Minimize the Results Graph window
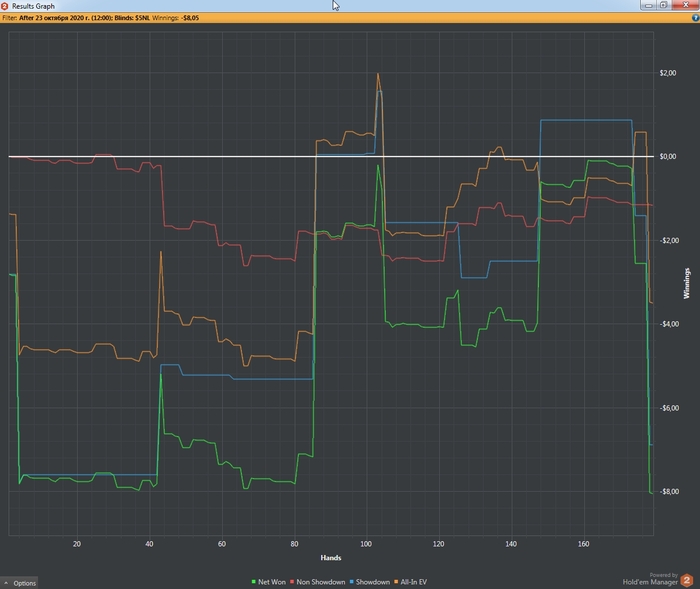Image resolution: width=700 pixels, height=589 pixels. click(x=648, y=5)
